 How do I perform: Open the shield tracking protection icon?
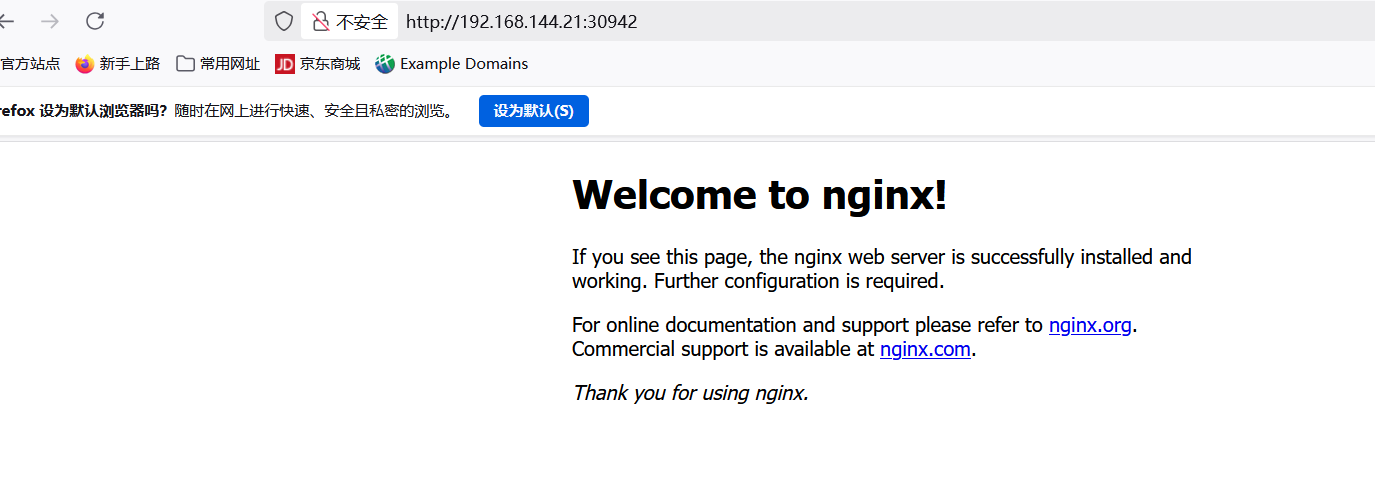[284, 21]
